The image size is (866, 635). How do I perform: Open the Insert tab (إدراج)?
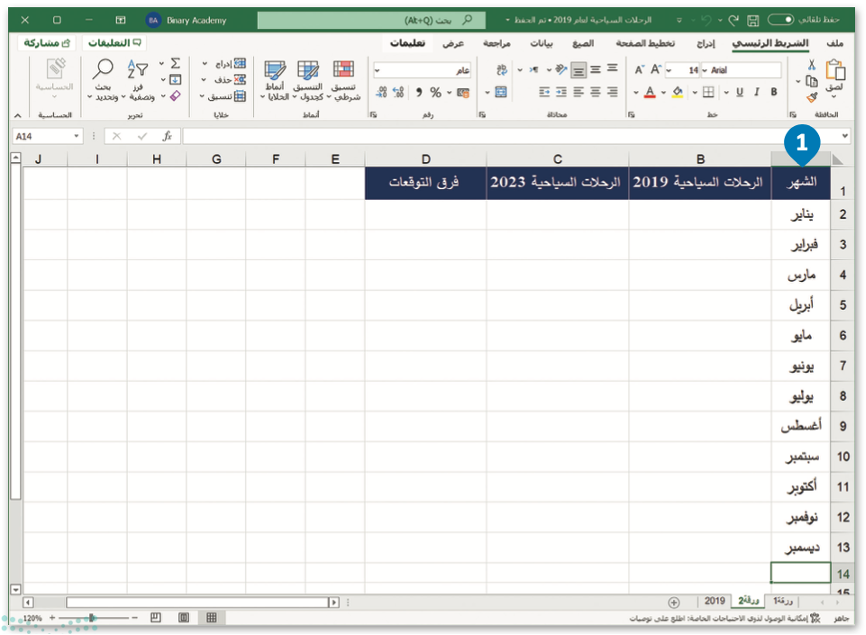(x=706, y=43)
